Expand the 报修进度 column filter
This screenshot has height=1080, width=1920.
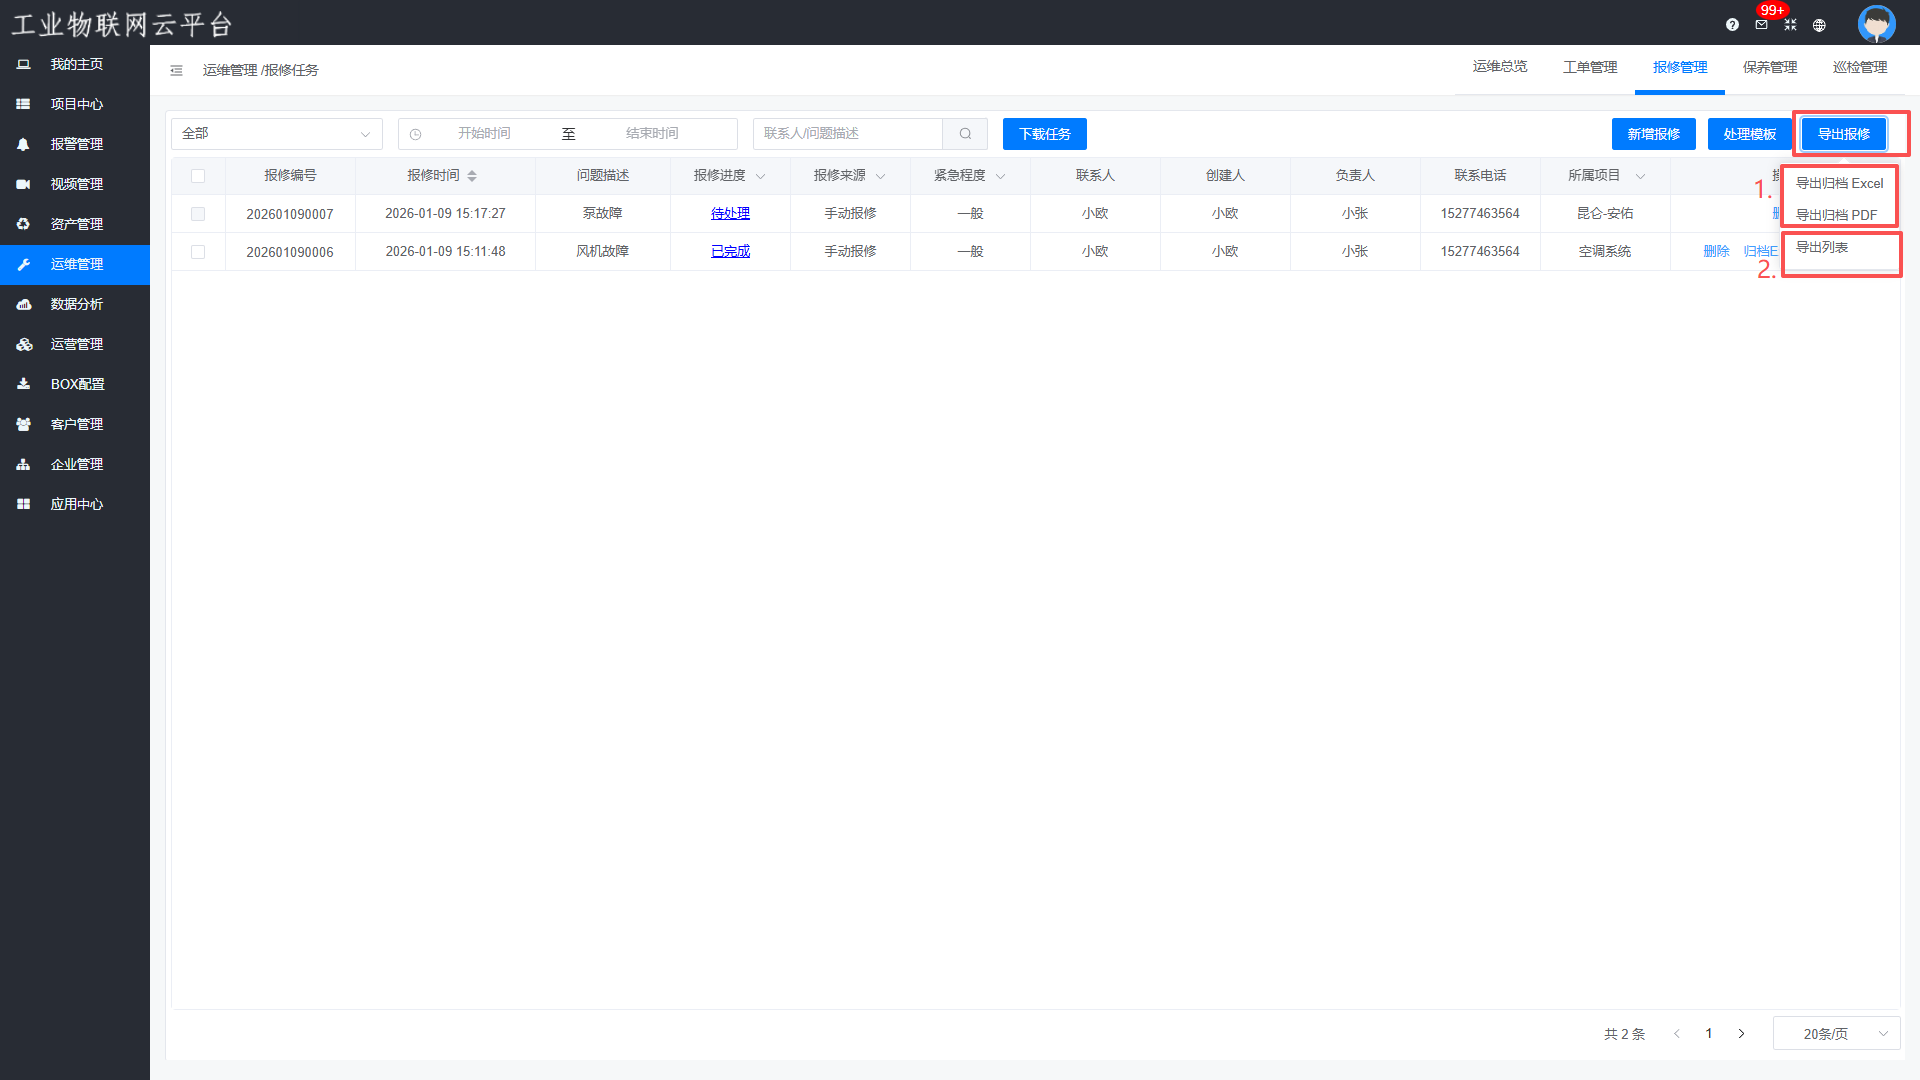[760, 177]
